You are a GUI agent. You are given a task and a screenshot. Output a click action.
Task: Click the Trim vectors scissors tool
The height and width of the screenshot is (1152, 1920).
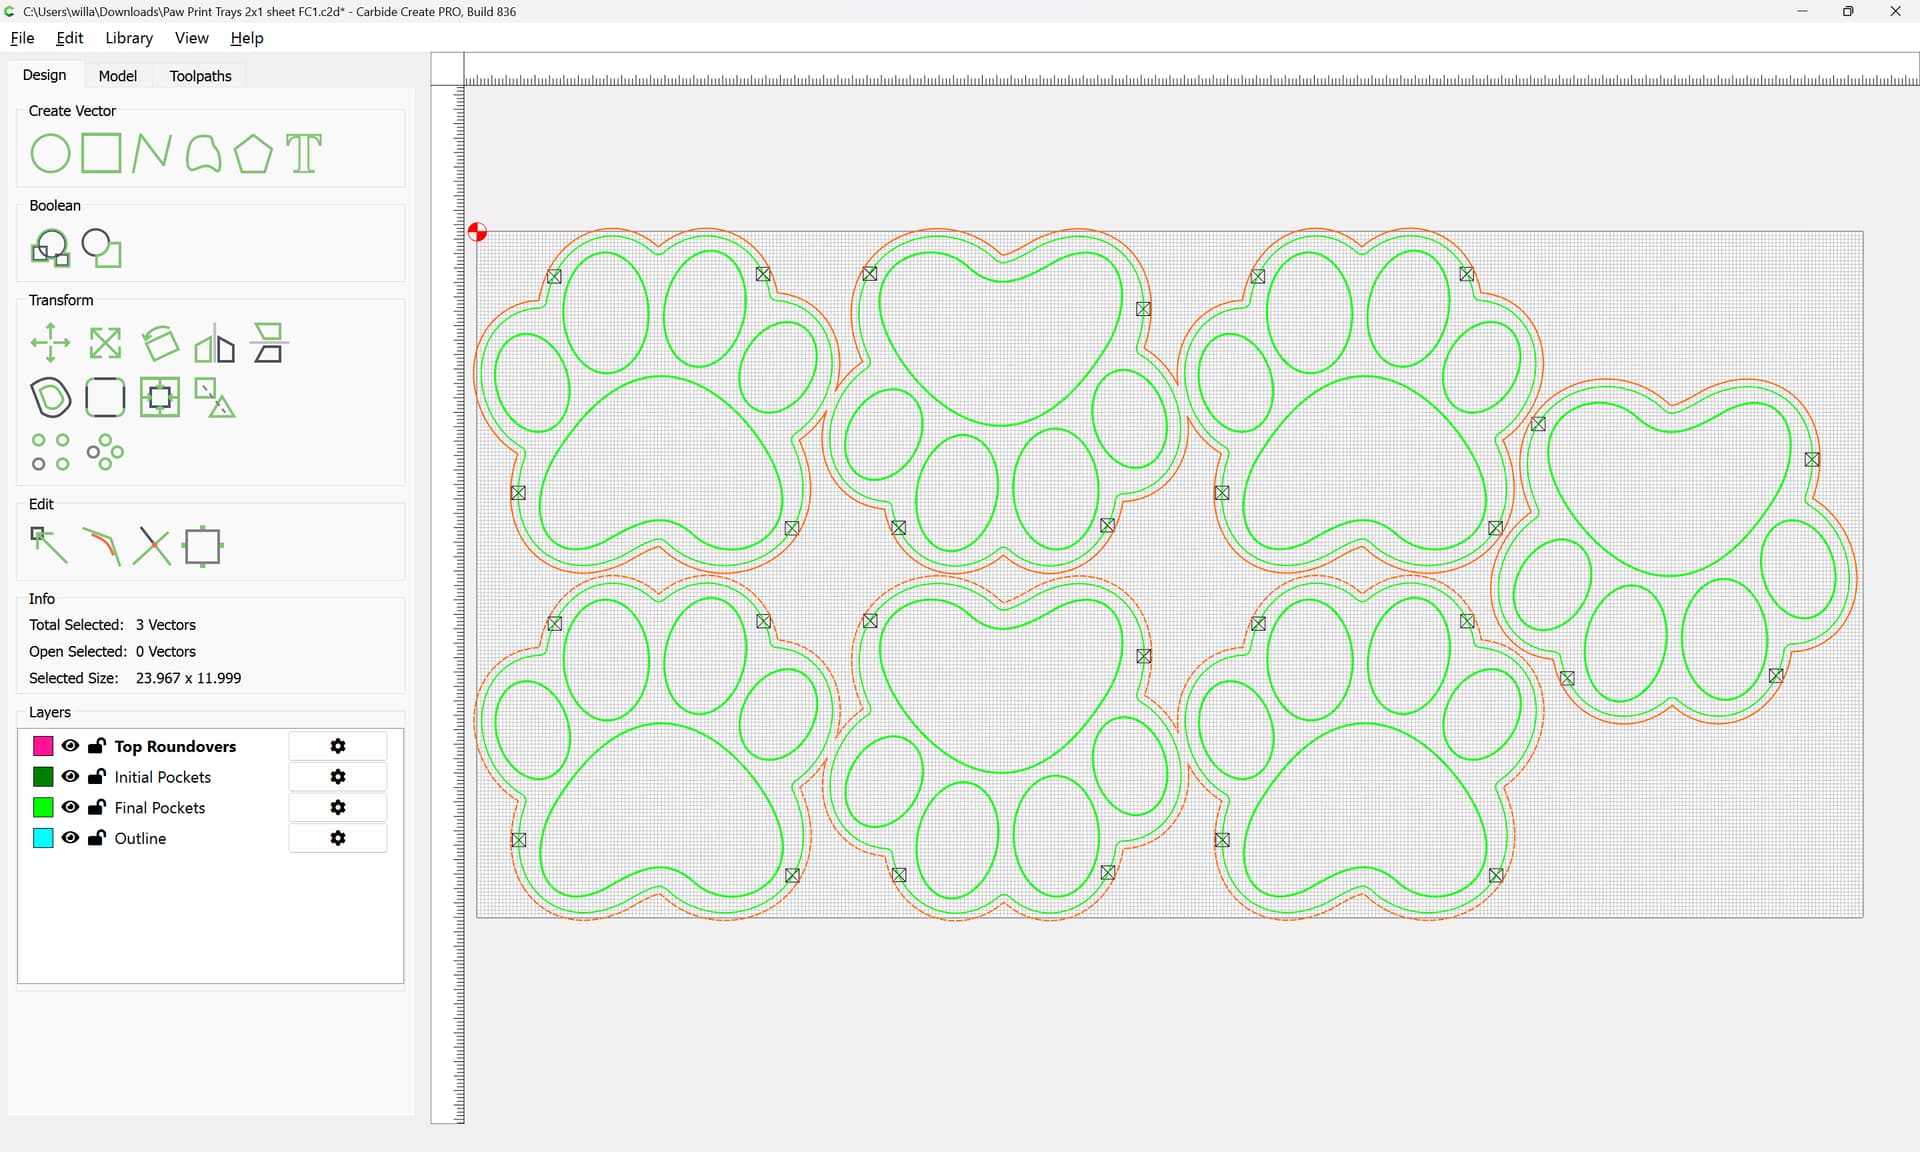[x=152, y=546]
